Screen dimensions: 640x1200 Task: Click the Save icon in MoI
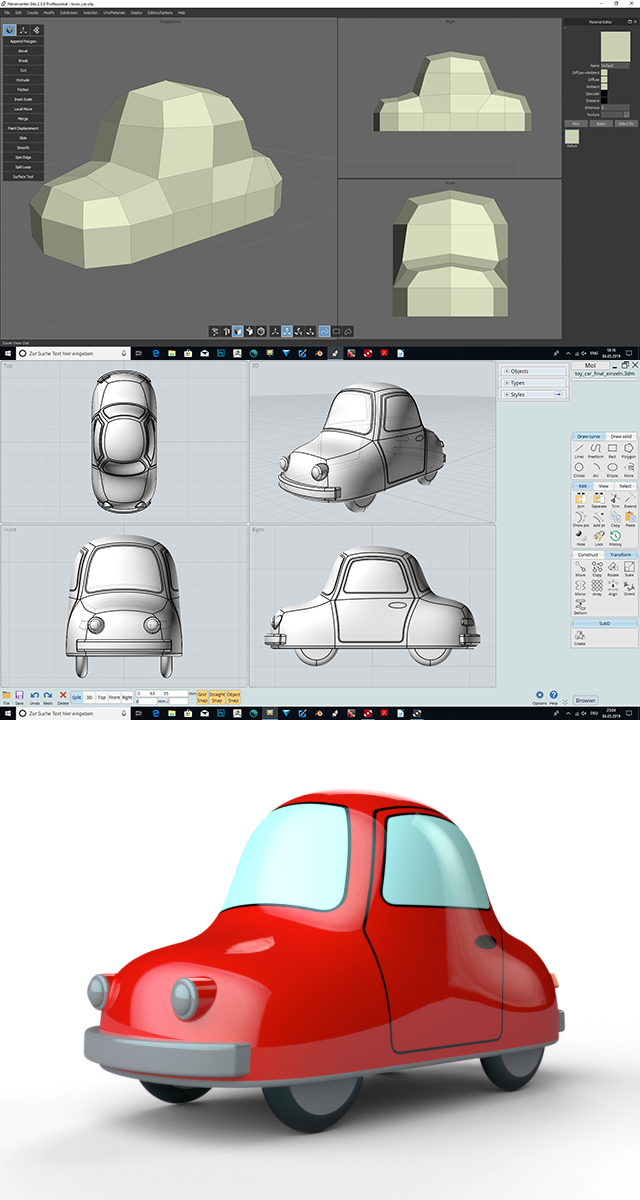(x=19, y=697)
